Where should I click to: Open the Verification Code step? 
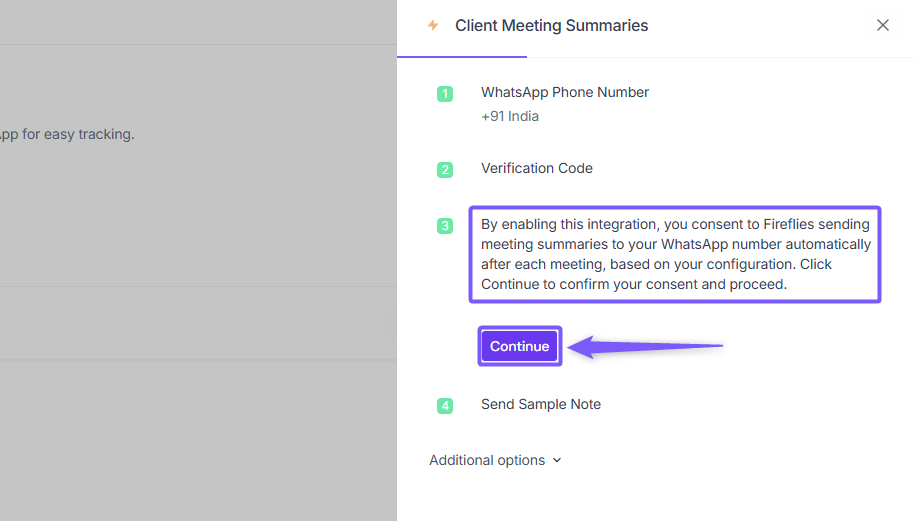point(536,168)
